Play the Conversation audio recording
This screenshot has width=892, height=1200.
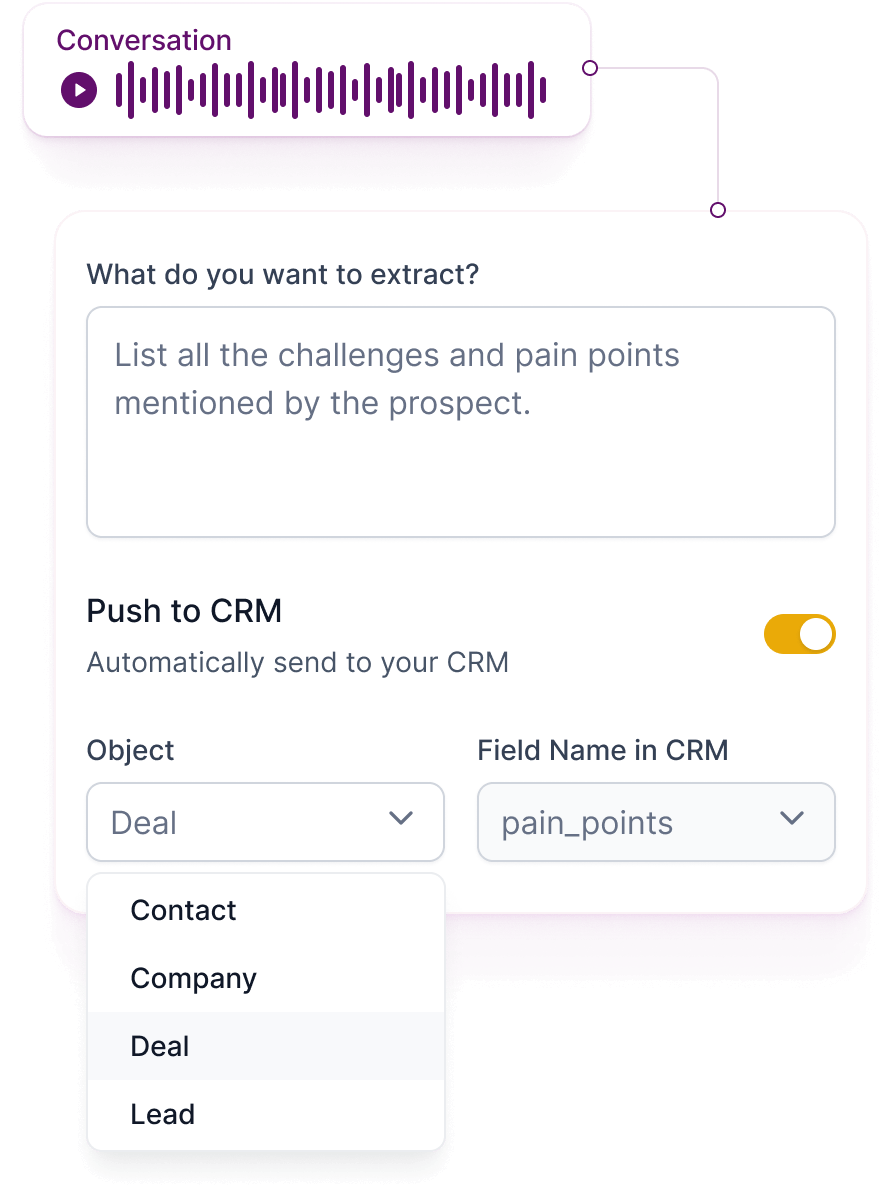click(x=77, y=88)
